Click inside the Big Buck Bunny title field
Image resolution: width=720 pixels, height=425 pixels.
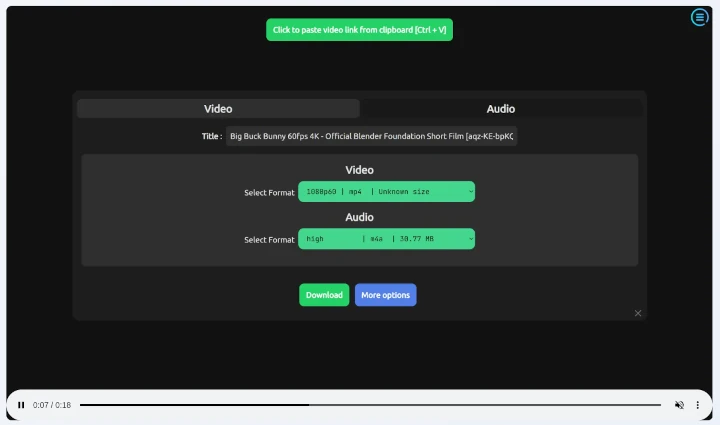(371, 136)
